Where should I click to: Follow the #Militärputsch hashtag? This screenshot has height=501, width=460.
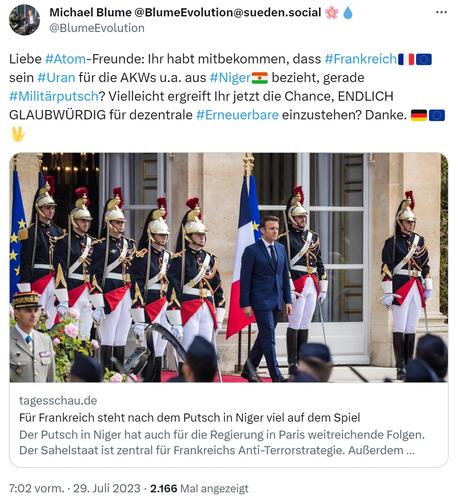click(x=54, y=96)
